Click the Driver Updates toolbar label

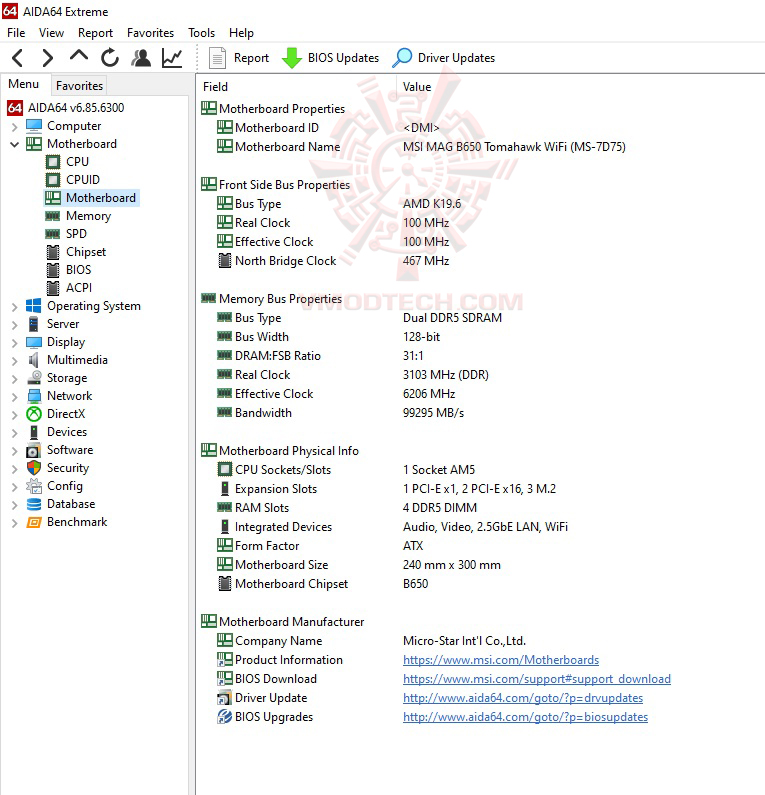(456, 58)
